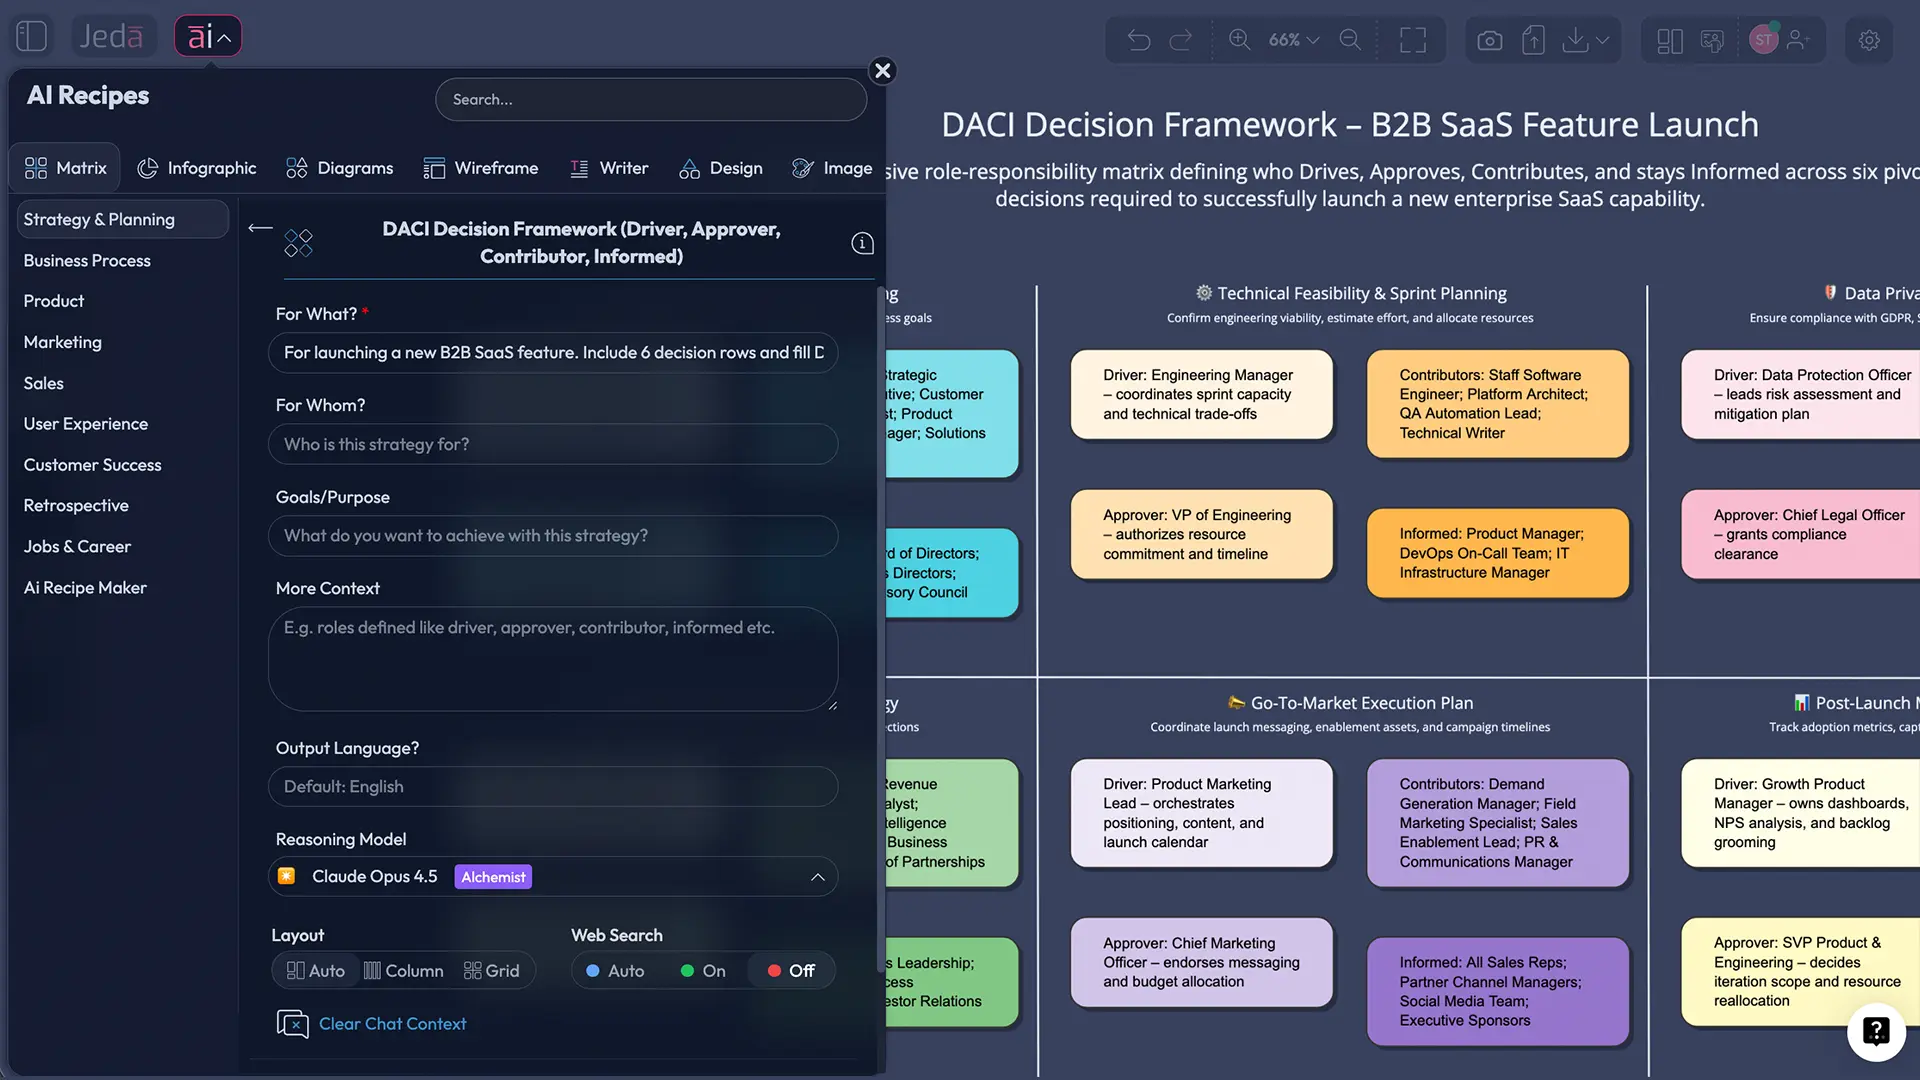The width and height of the screenshot is (1920, 1080).
Task: Click the upload file icon in toolbar
Action: (1533, 40)
